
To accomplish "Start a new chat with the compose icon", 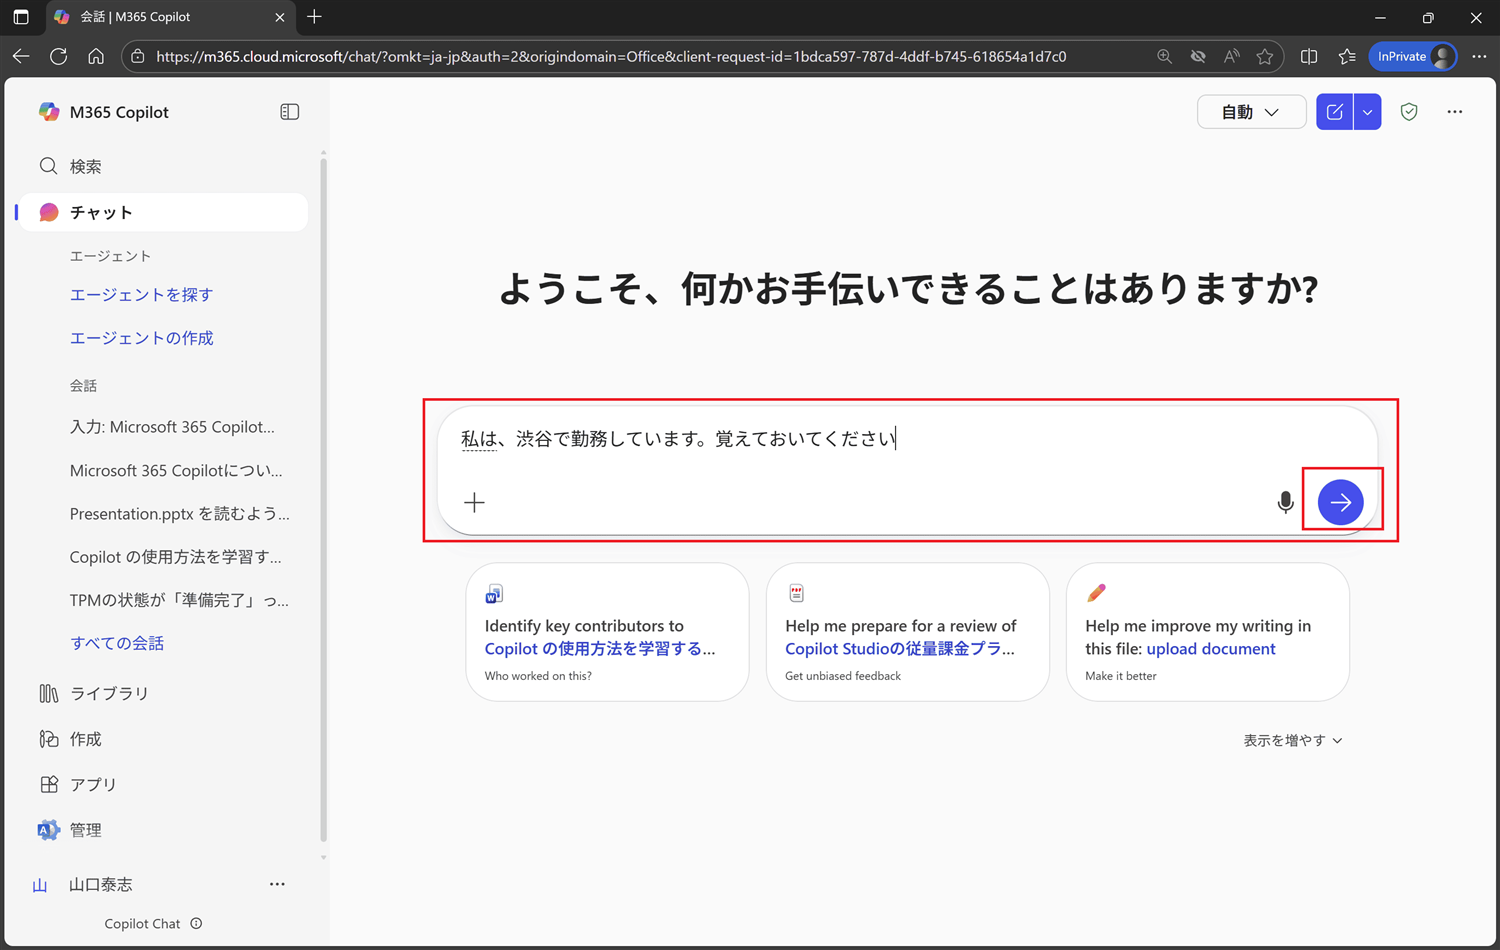I will pyautogui.click(x=1334, y=112).
